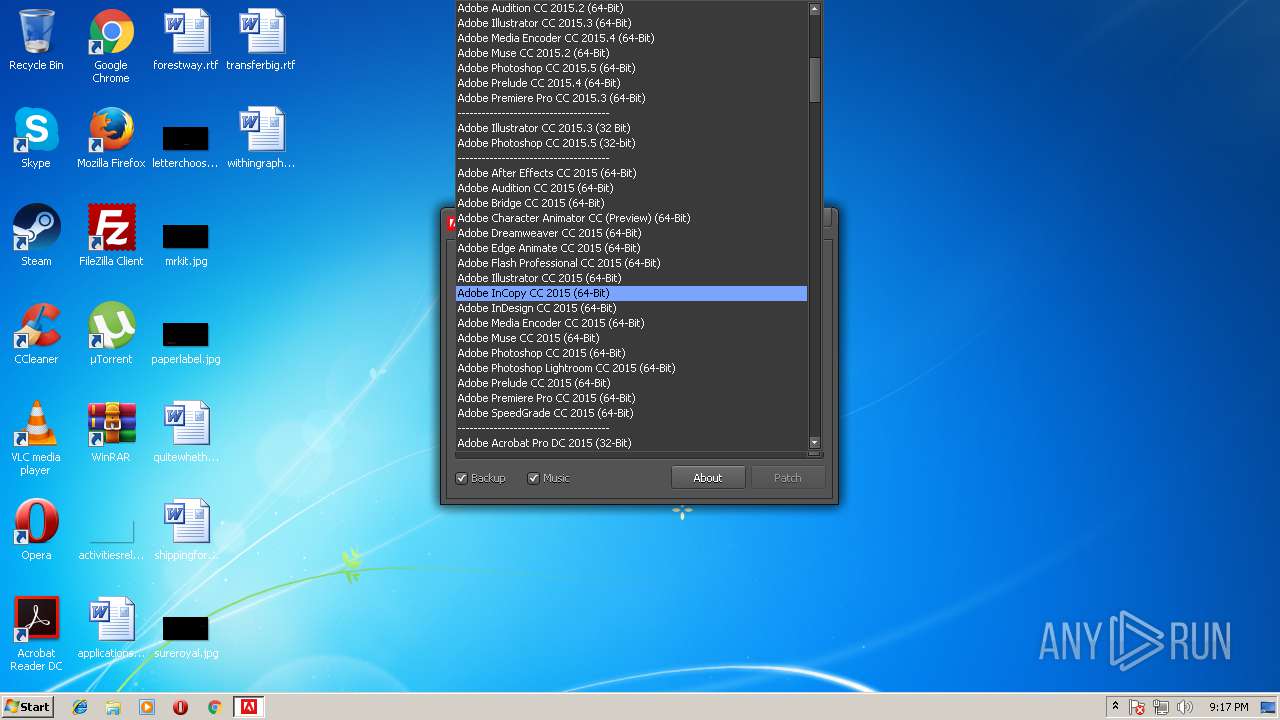Select Adobe Illustrator CC 2015.3 (64-Bit)
1280x720 pixels.
click(x=631, y=23)
